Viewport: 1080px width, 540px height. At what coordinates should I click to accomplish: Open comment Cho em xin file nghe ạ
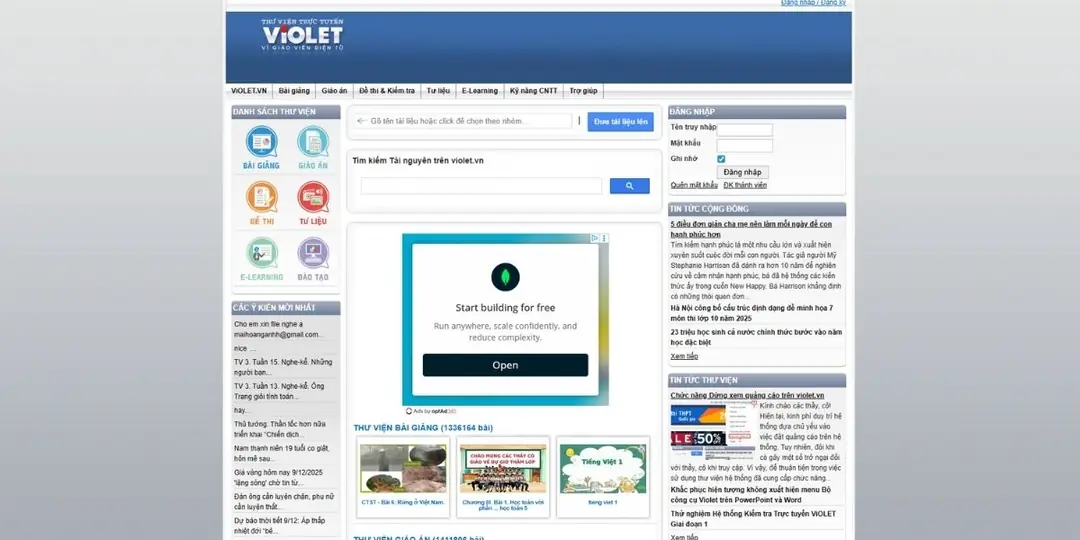pos(276,329)
